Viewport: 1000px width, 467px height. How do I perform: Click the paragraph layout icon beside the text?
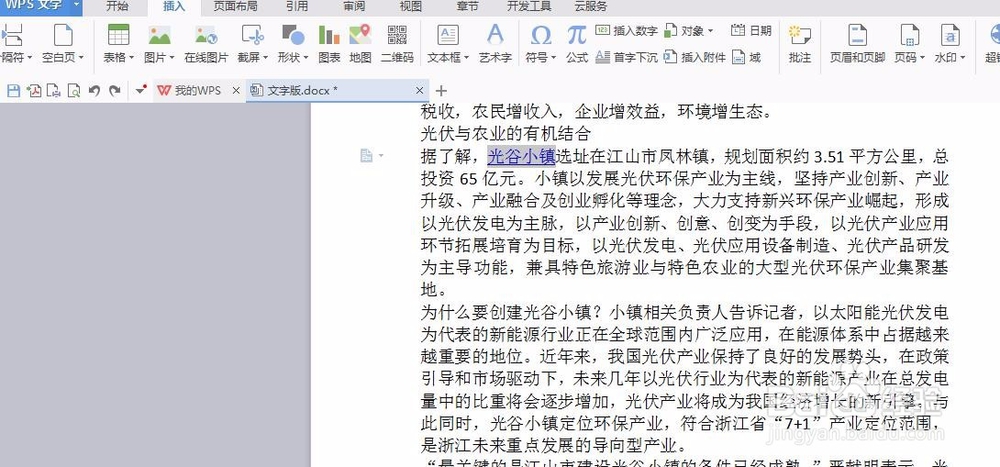367,155
